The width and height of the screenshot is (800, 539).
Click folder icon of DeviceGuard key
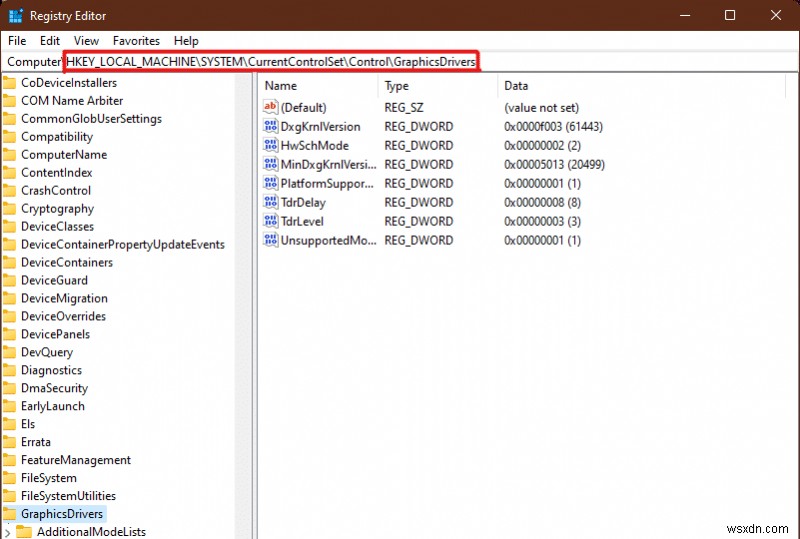point(9,280)
